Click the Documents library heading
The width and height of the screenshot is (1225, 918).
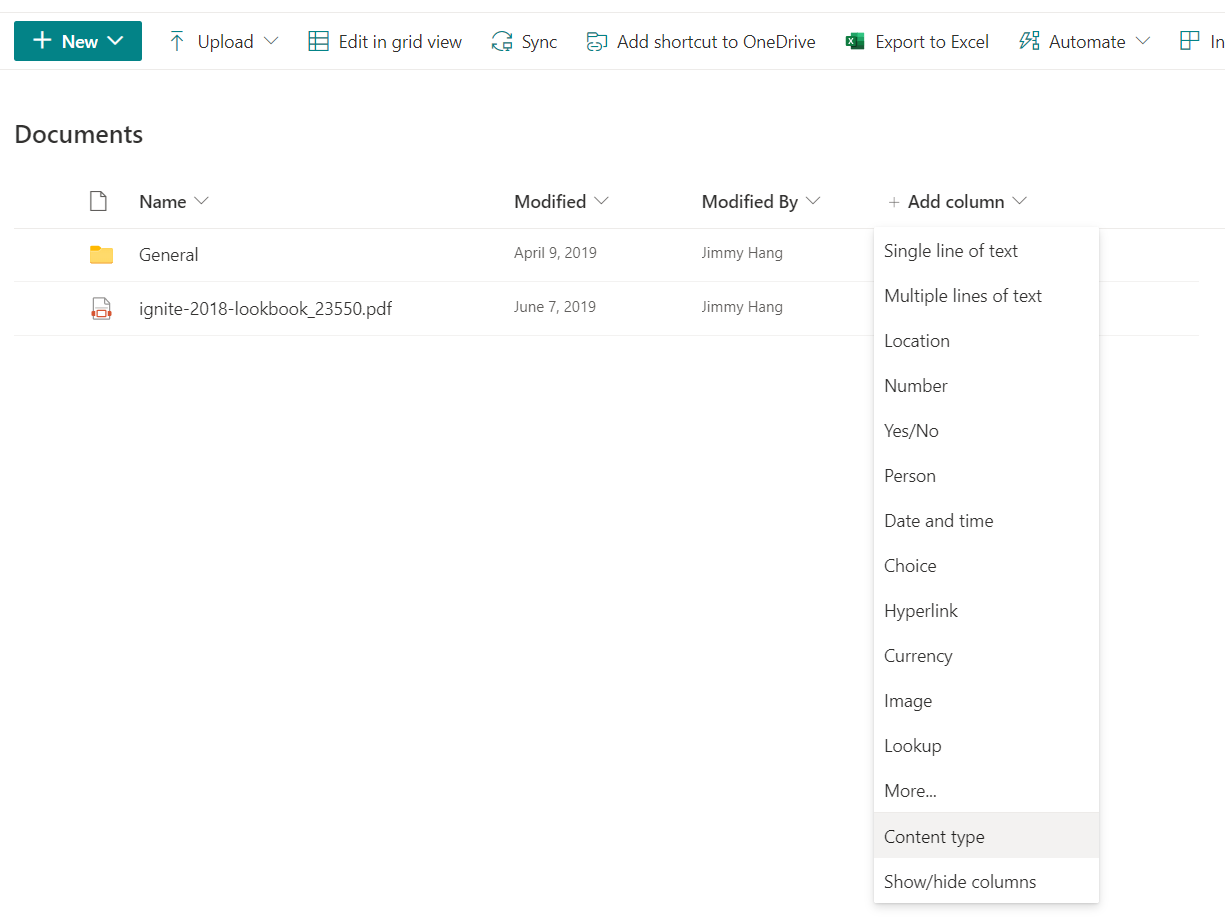[x=79, y=135]
